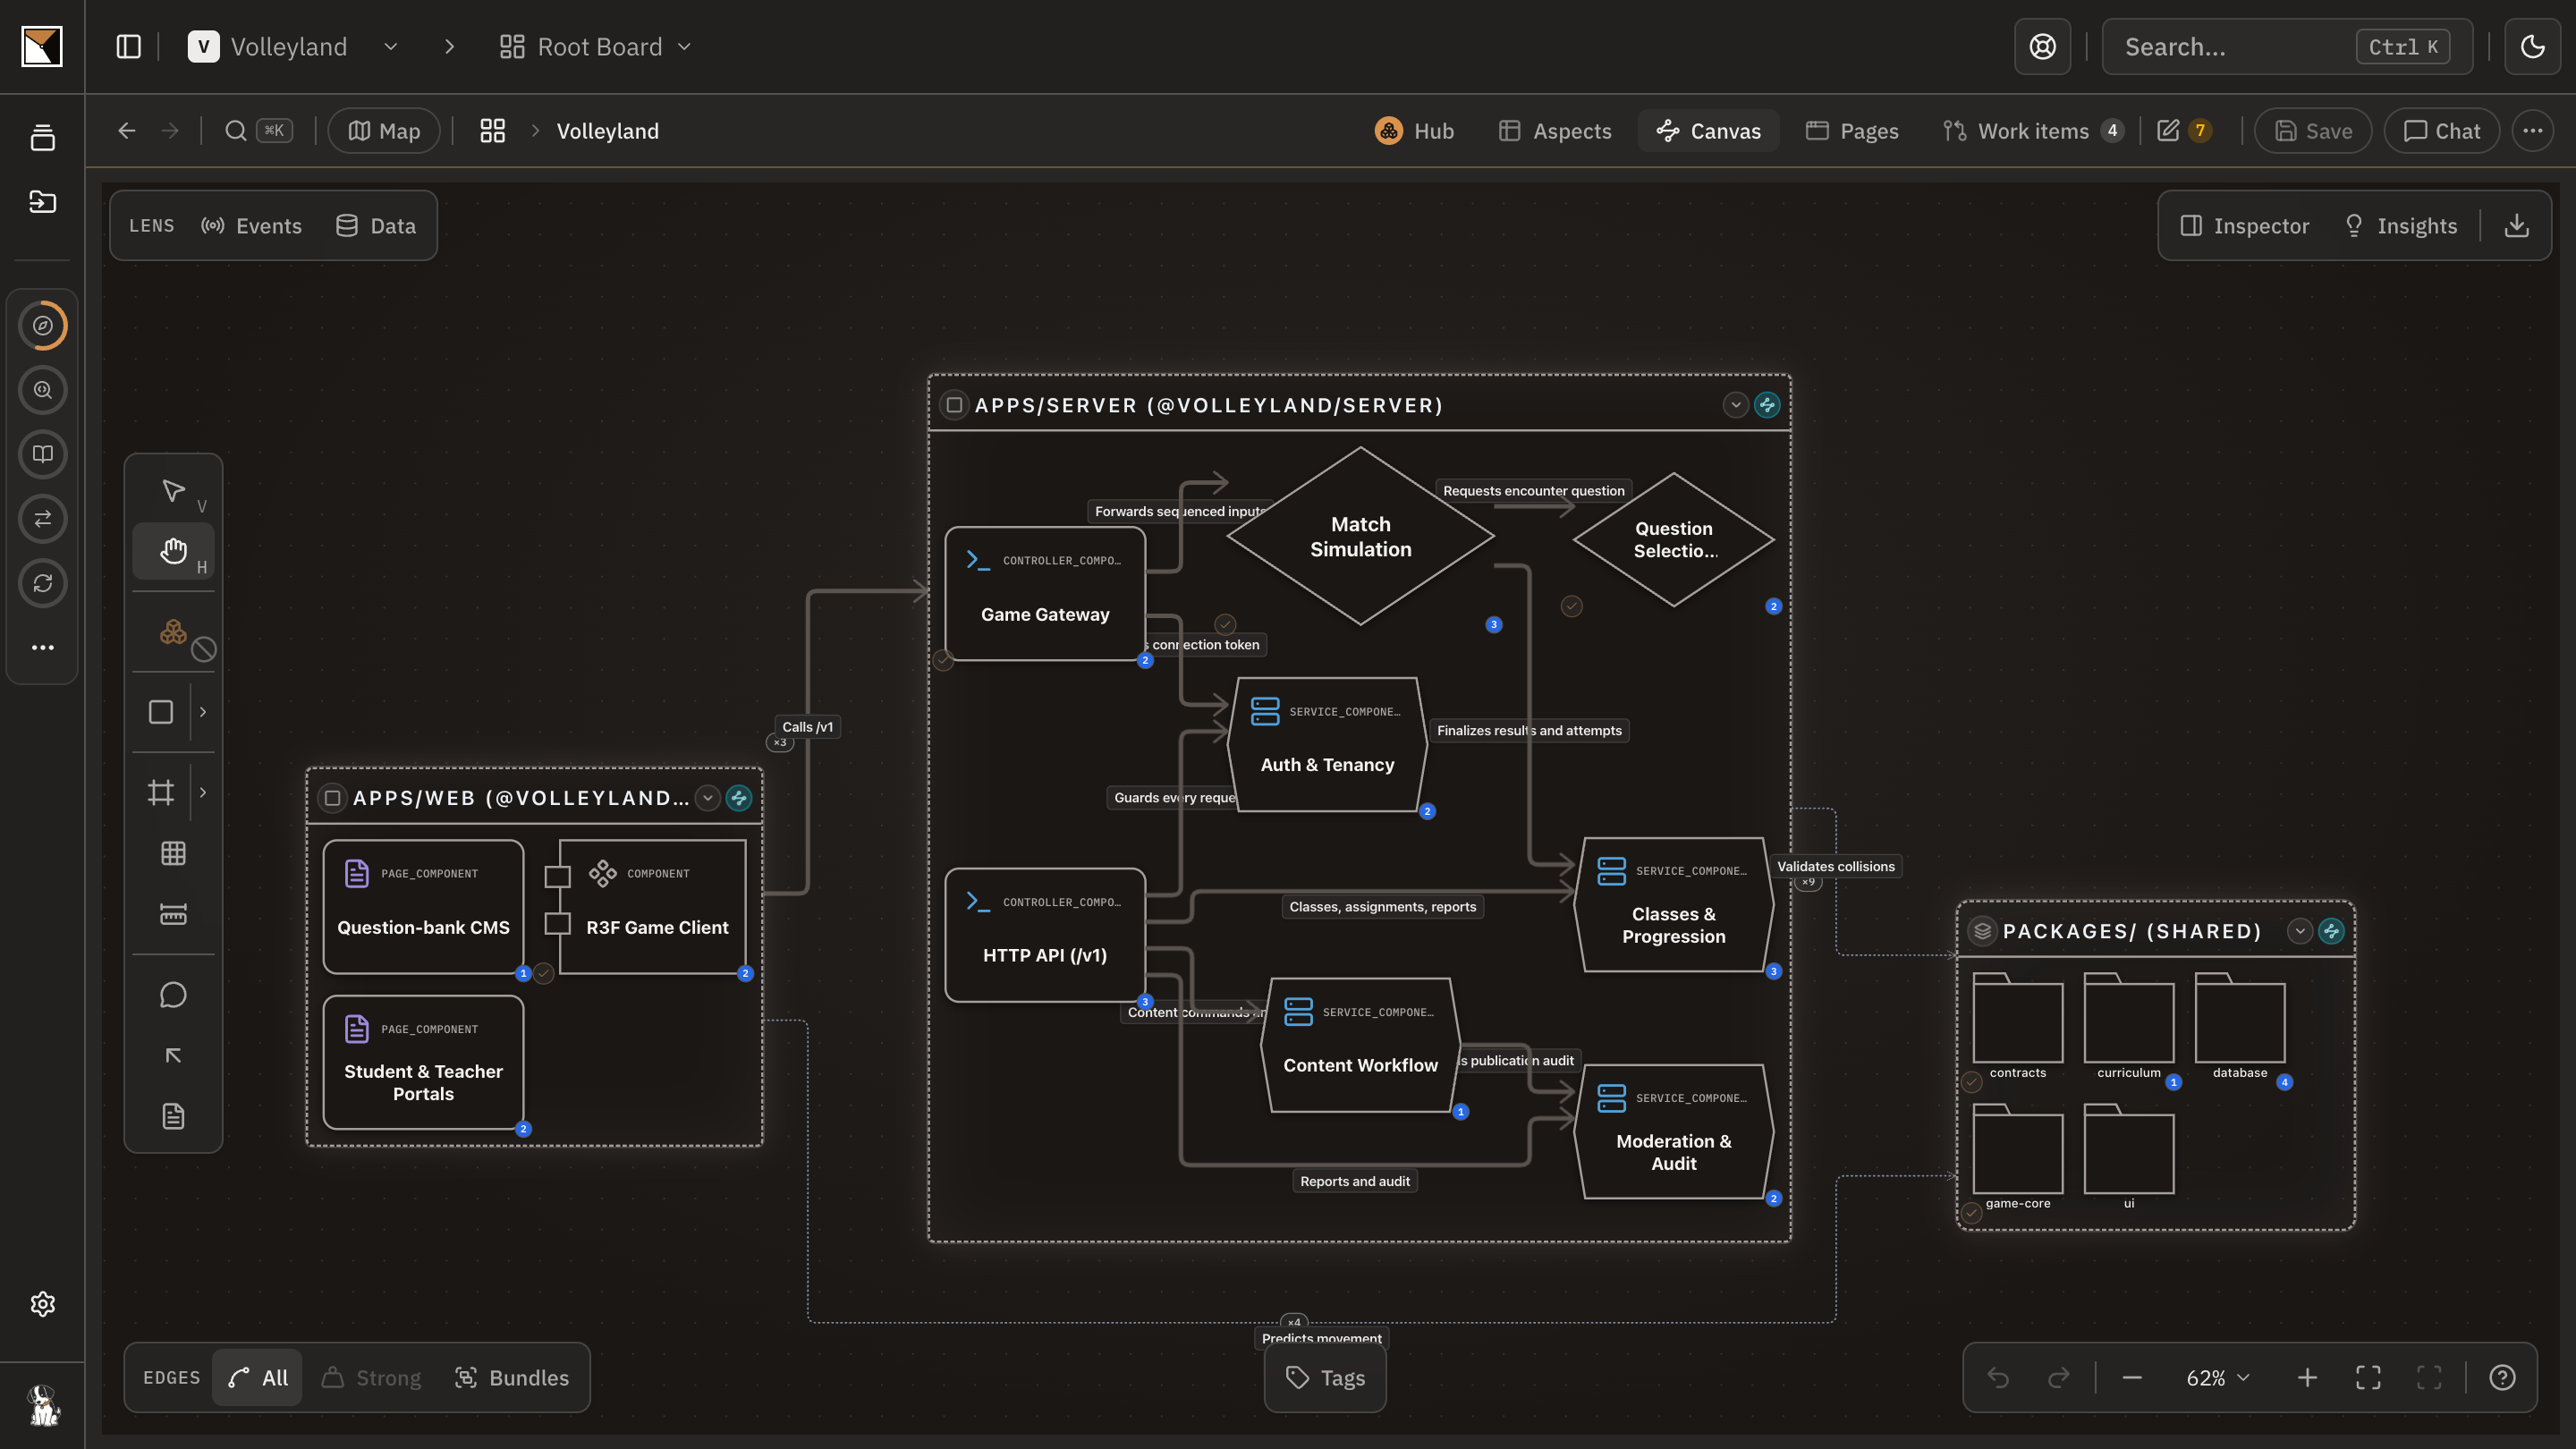Open settings gear in left rail
Image resolution: width=2576 pixels, height=1449 pixels.
(x=43, y=1304)
